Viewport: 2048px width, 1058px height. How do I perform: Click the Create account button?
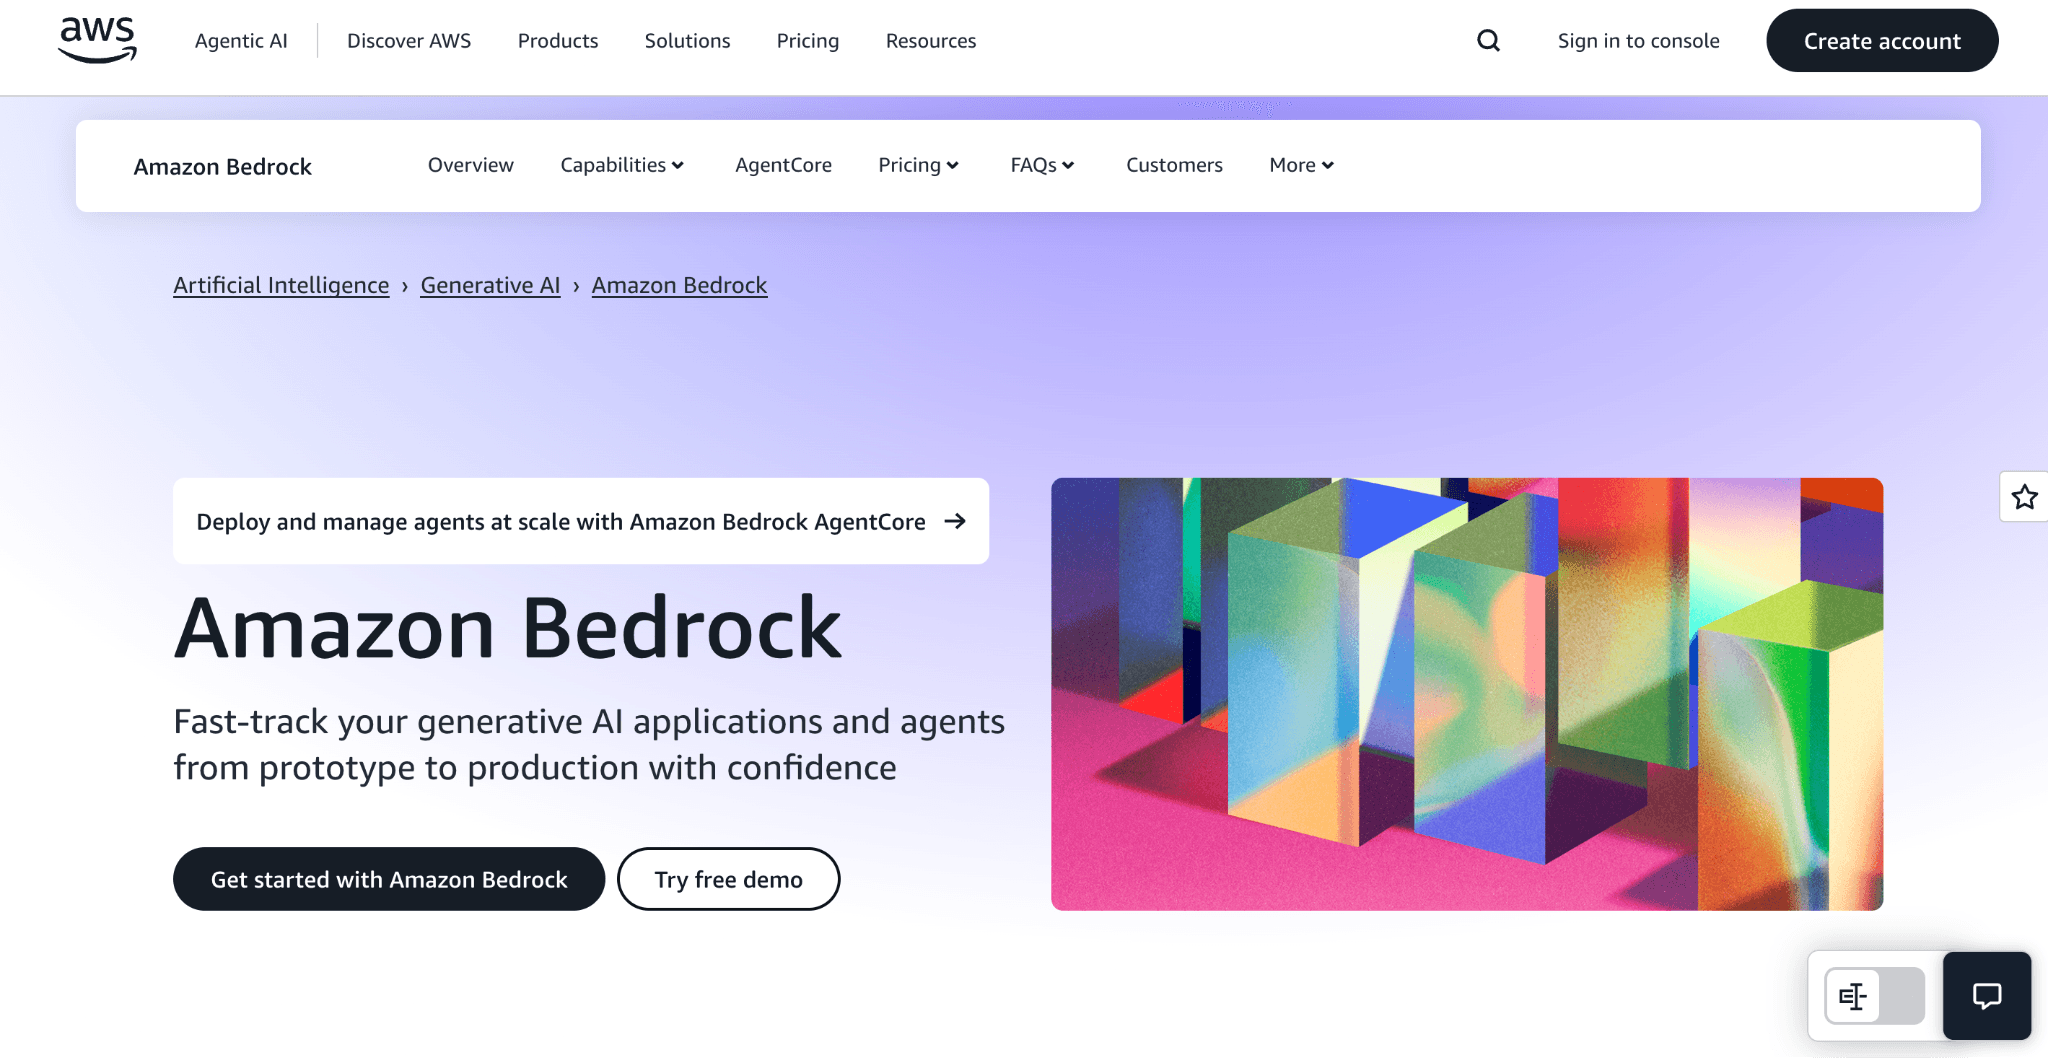point(1882,41)
